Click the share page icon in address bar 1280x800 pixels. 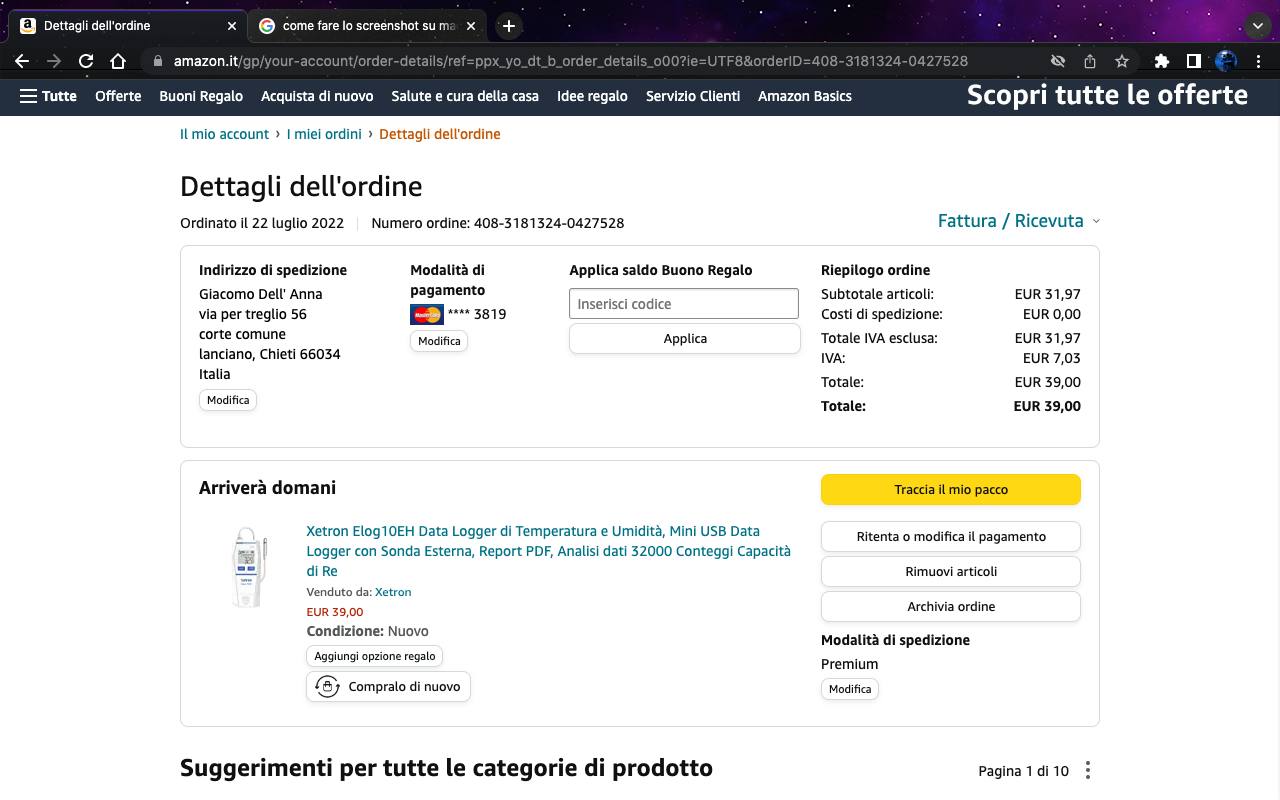tap(1090, 61)
